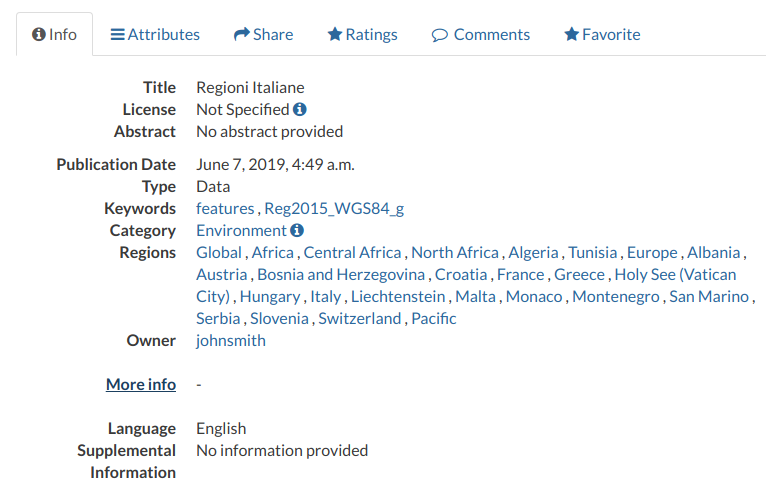Open the More info link
The image size is (783, 488).
click(141, 384)
